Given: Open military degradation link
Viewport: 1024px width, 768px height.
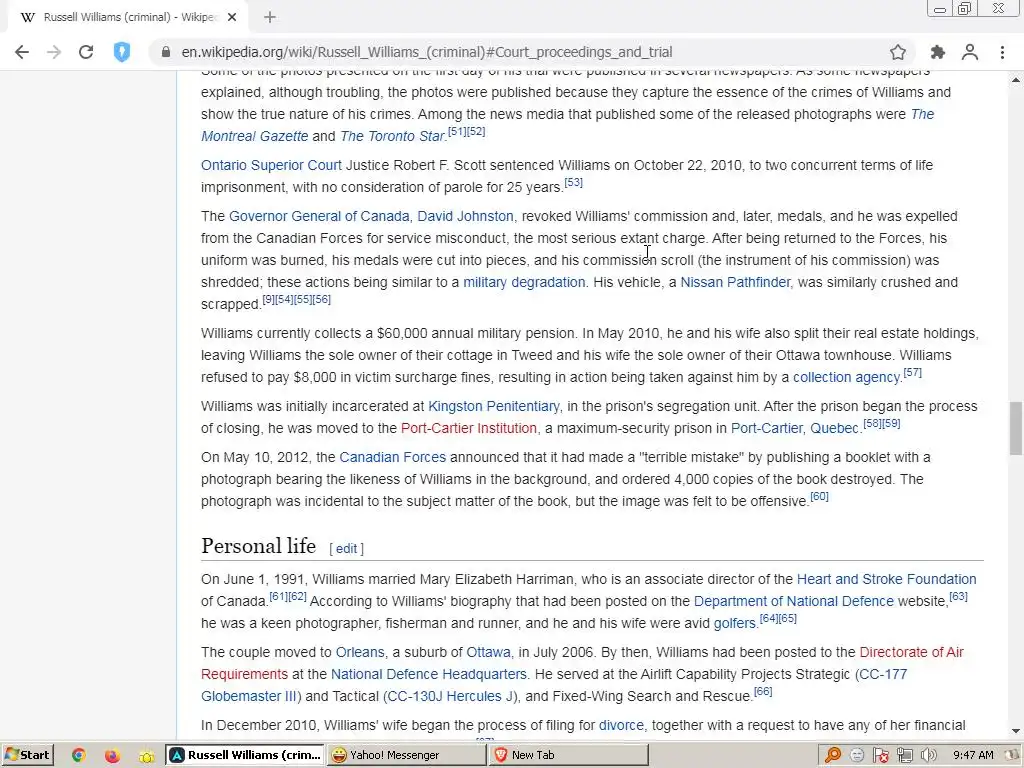Looking at the screenshot, I should tap(524, 282).
